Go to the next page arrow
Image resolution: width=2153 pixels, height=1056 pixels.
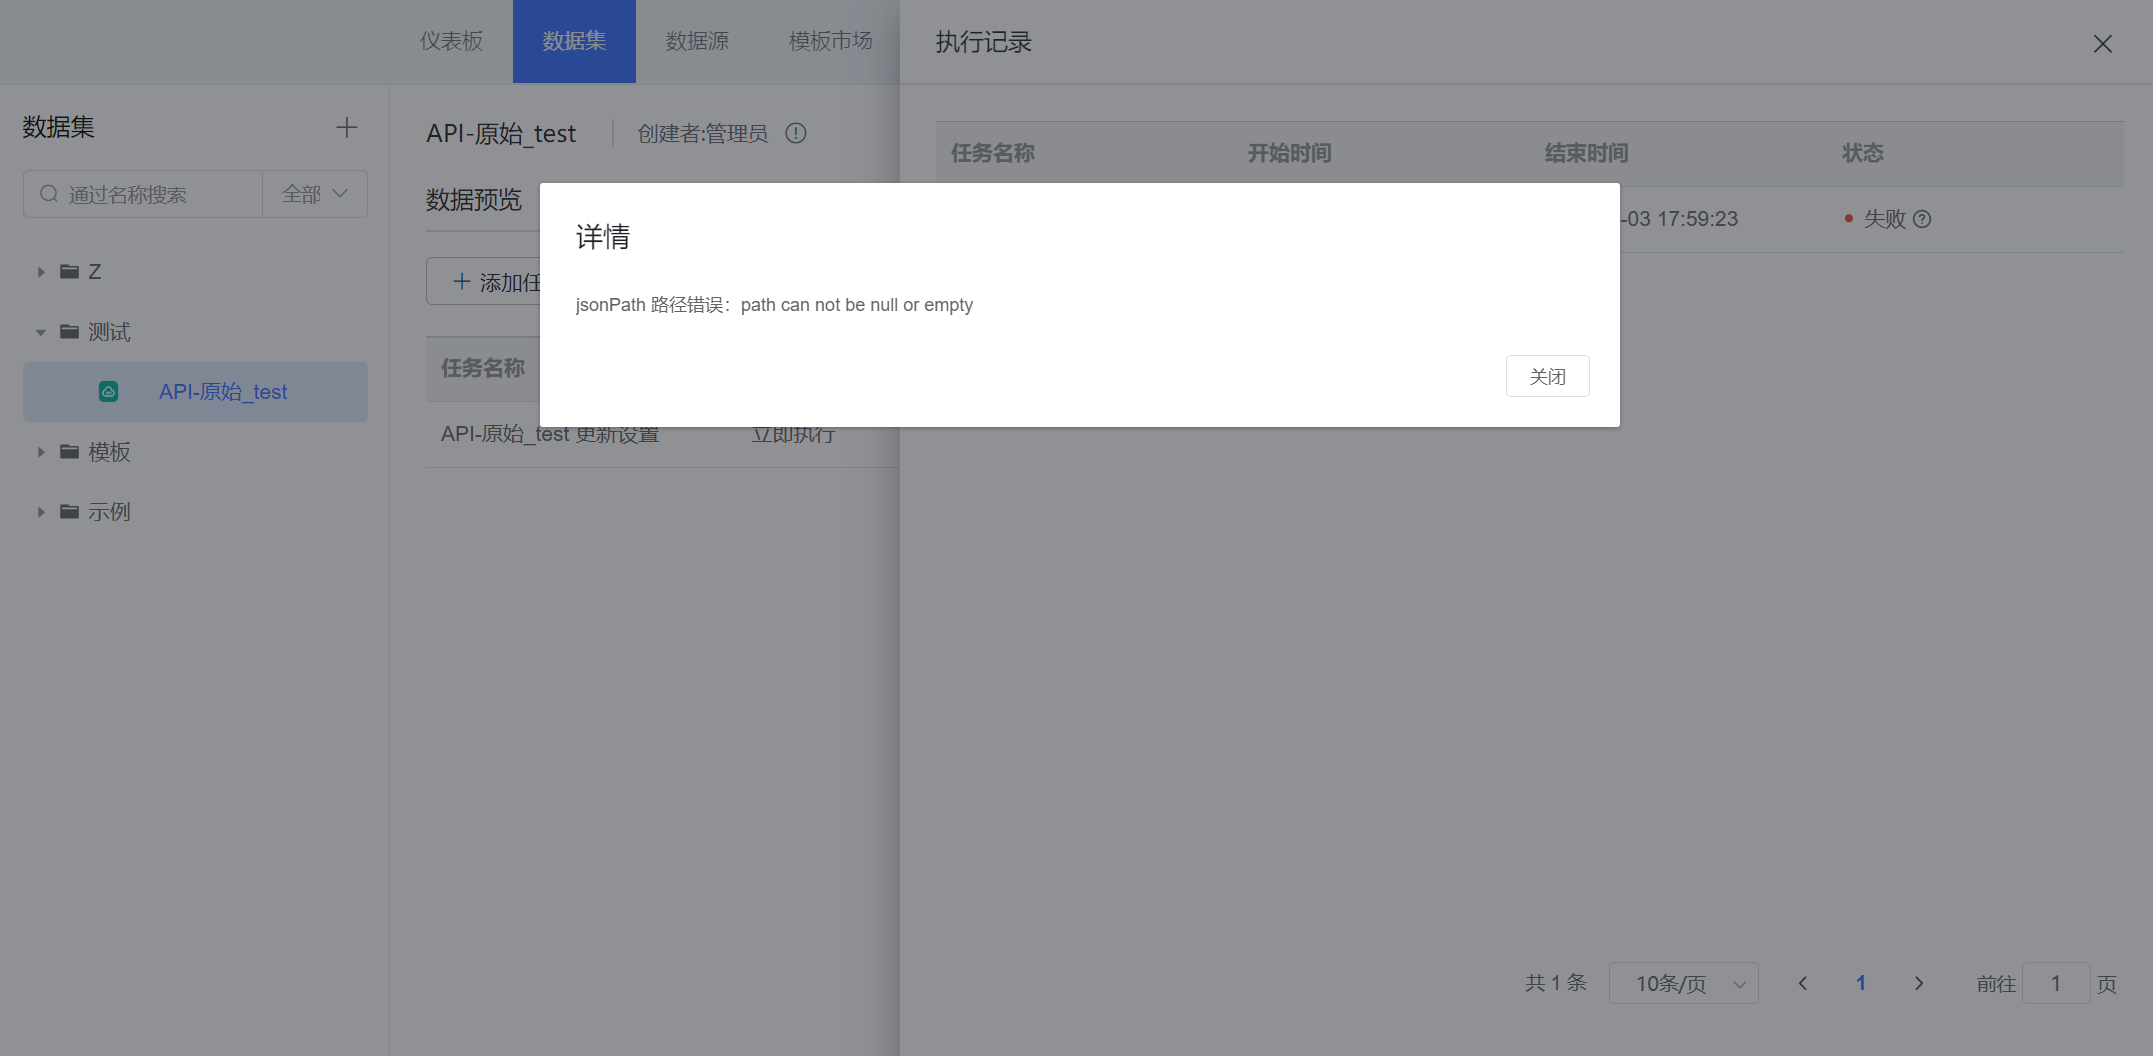pyautogui.click(x=1919, y=983)
